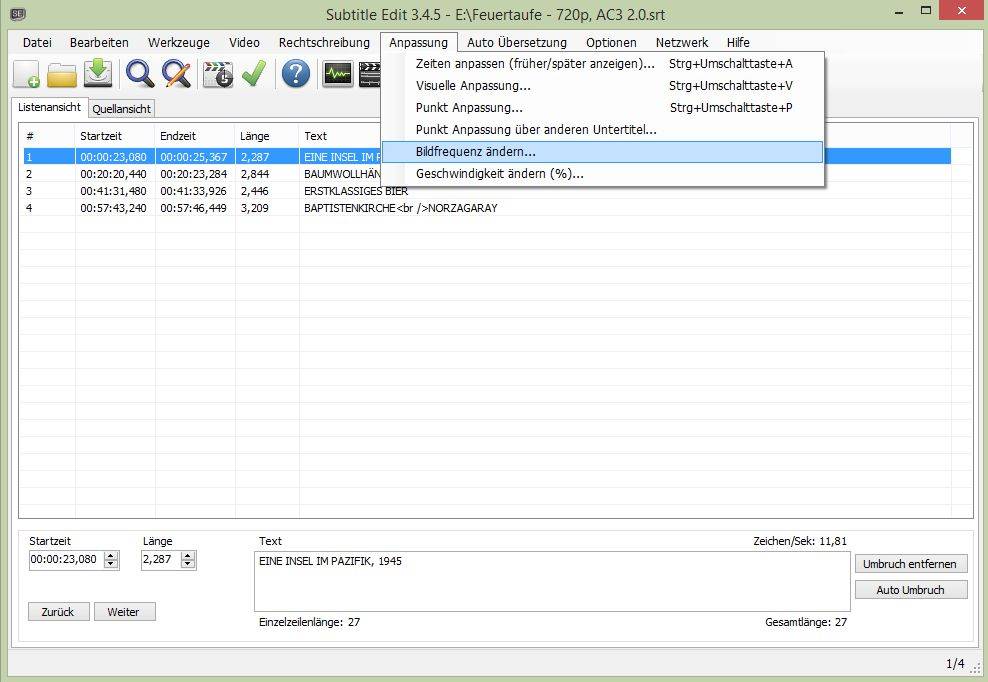
Task: Click end time 00:41:33,926
Action: [193, 191]
